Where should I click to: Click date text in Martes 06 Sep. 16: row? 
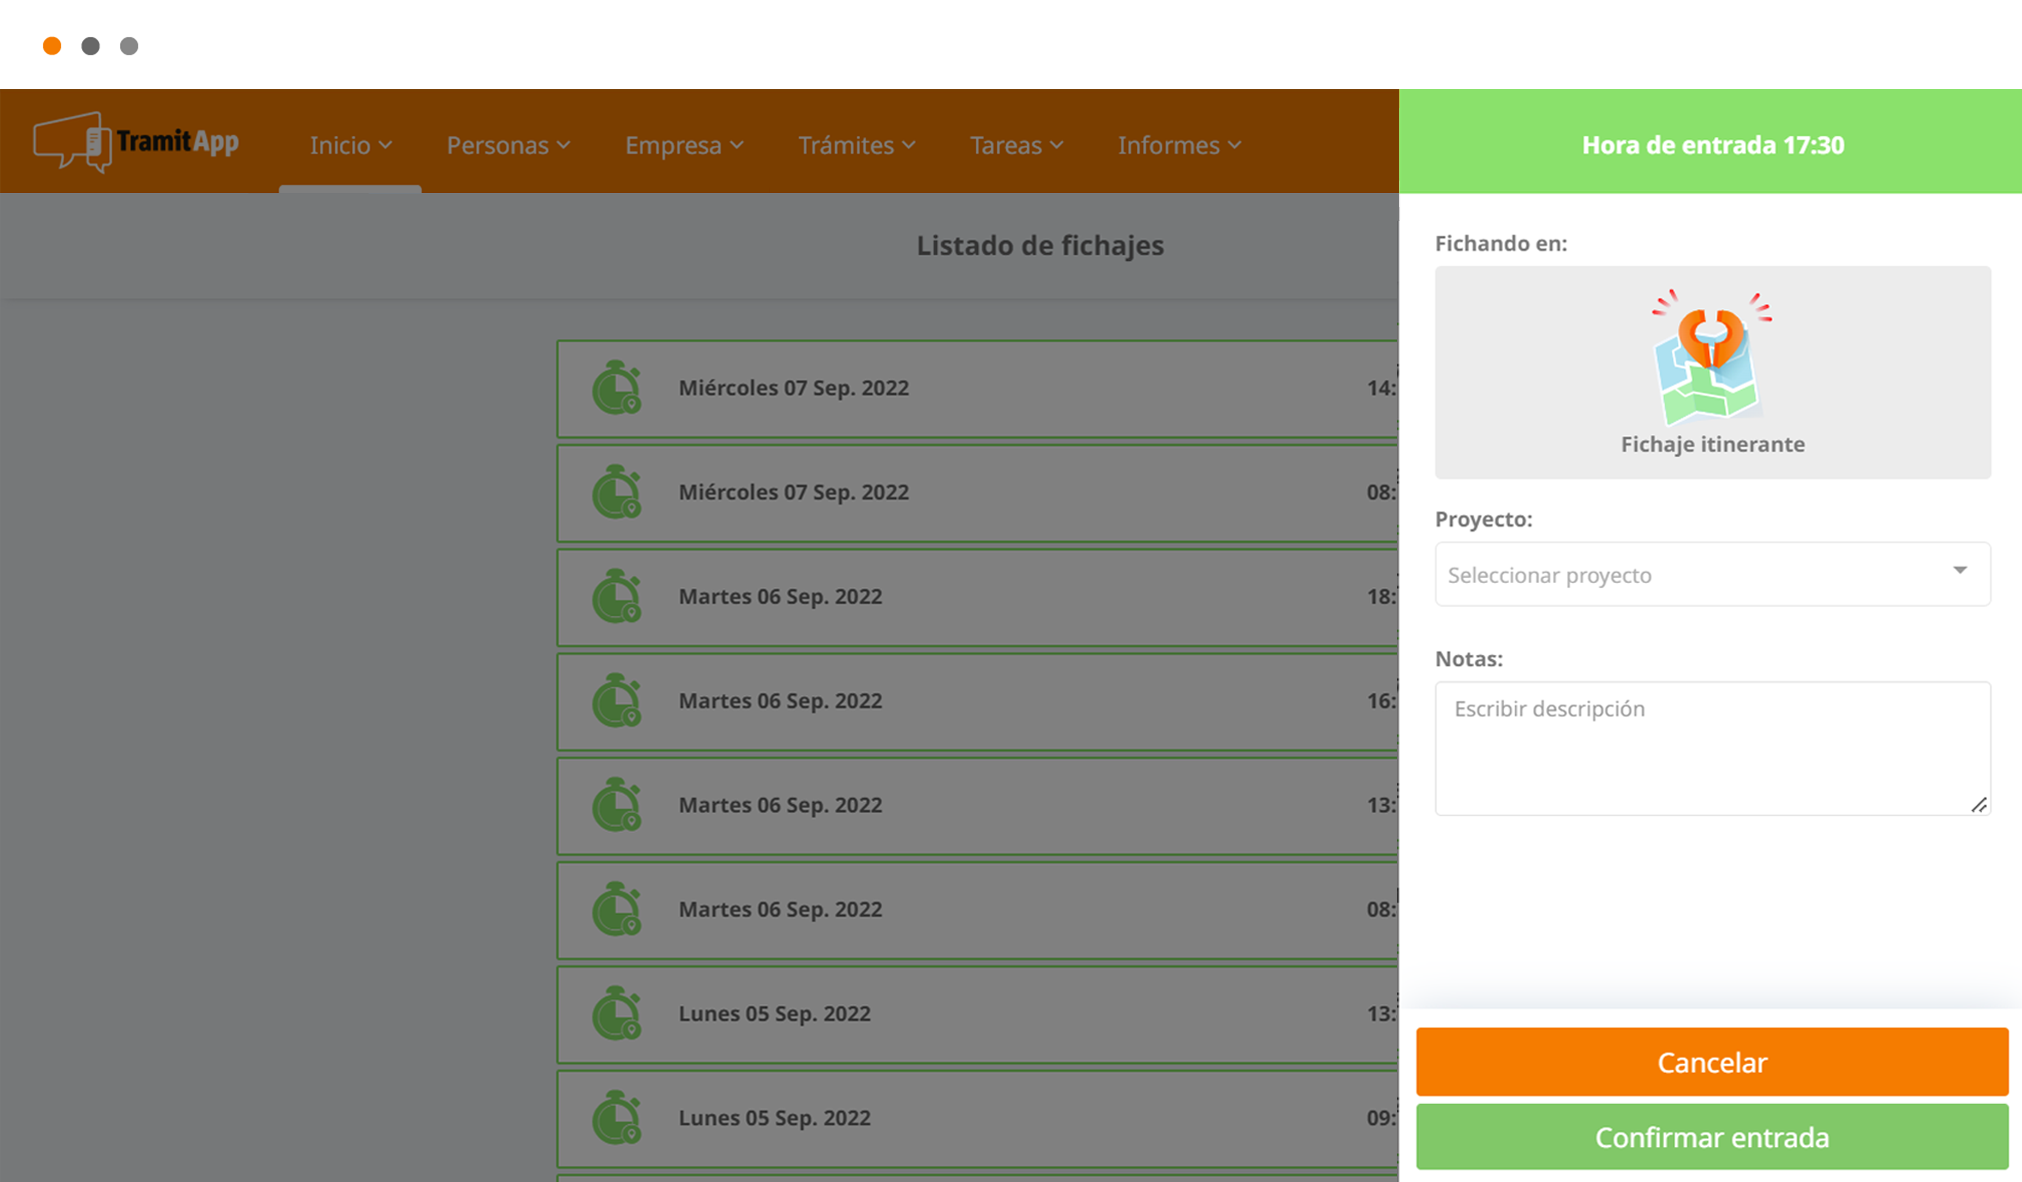[780, 700]
